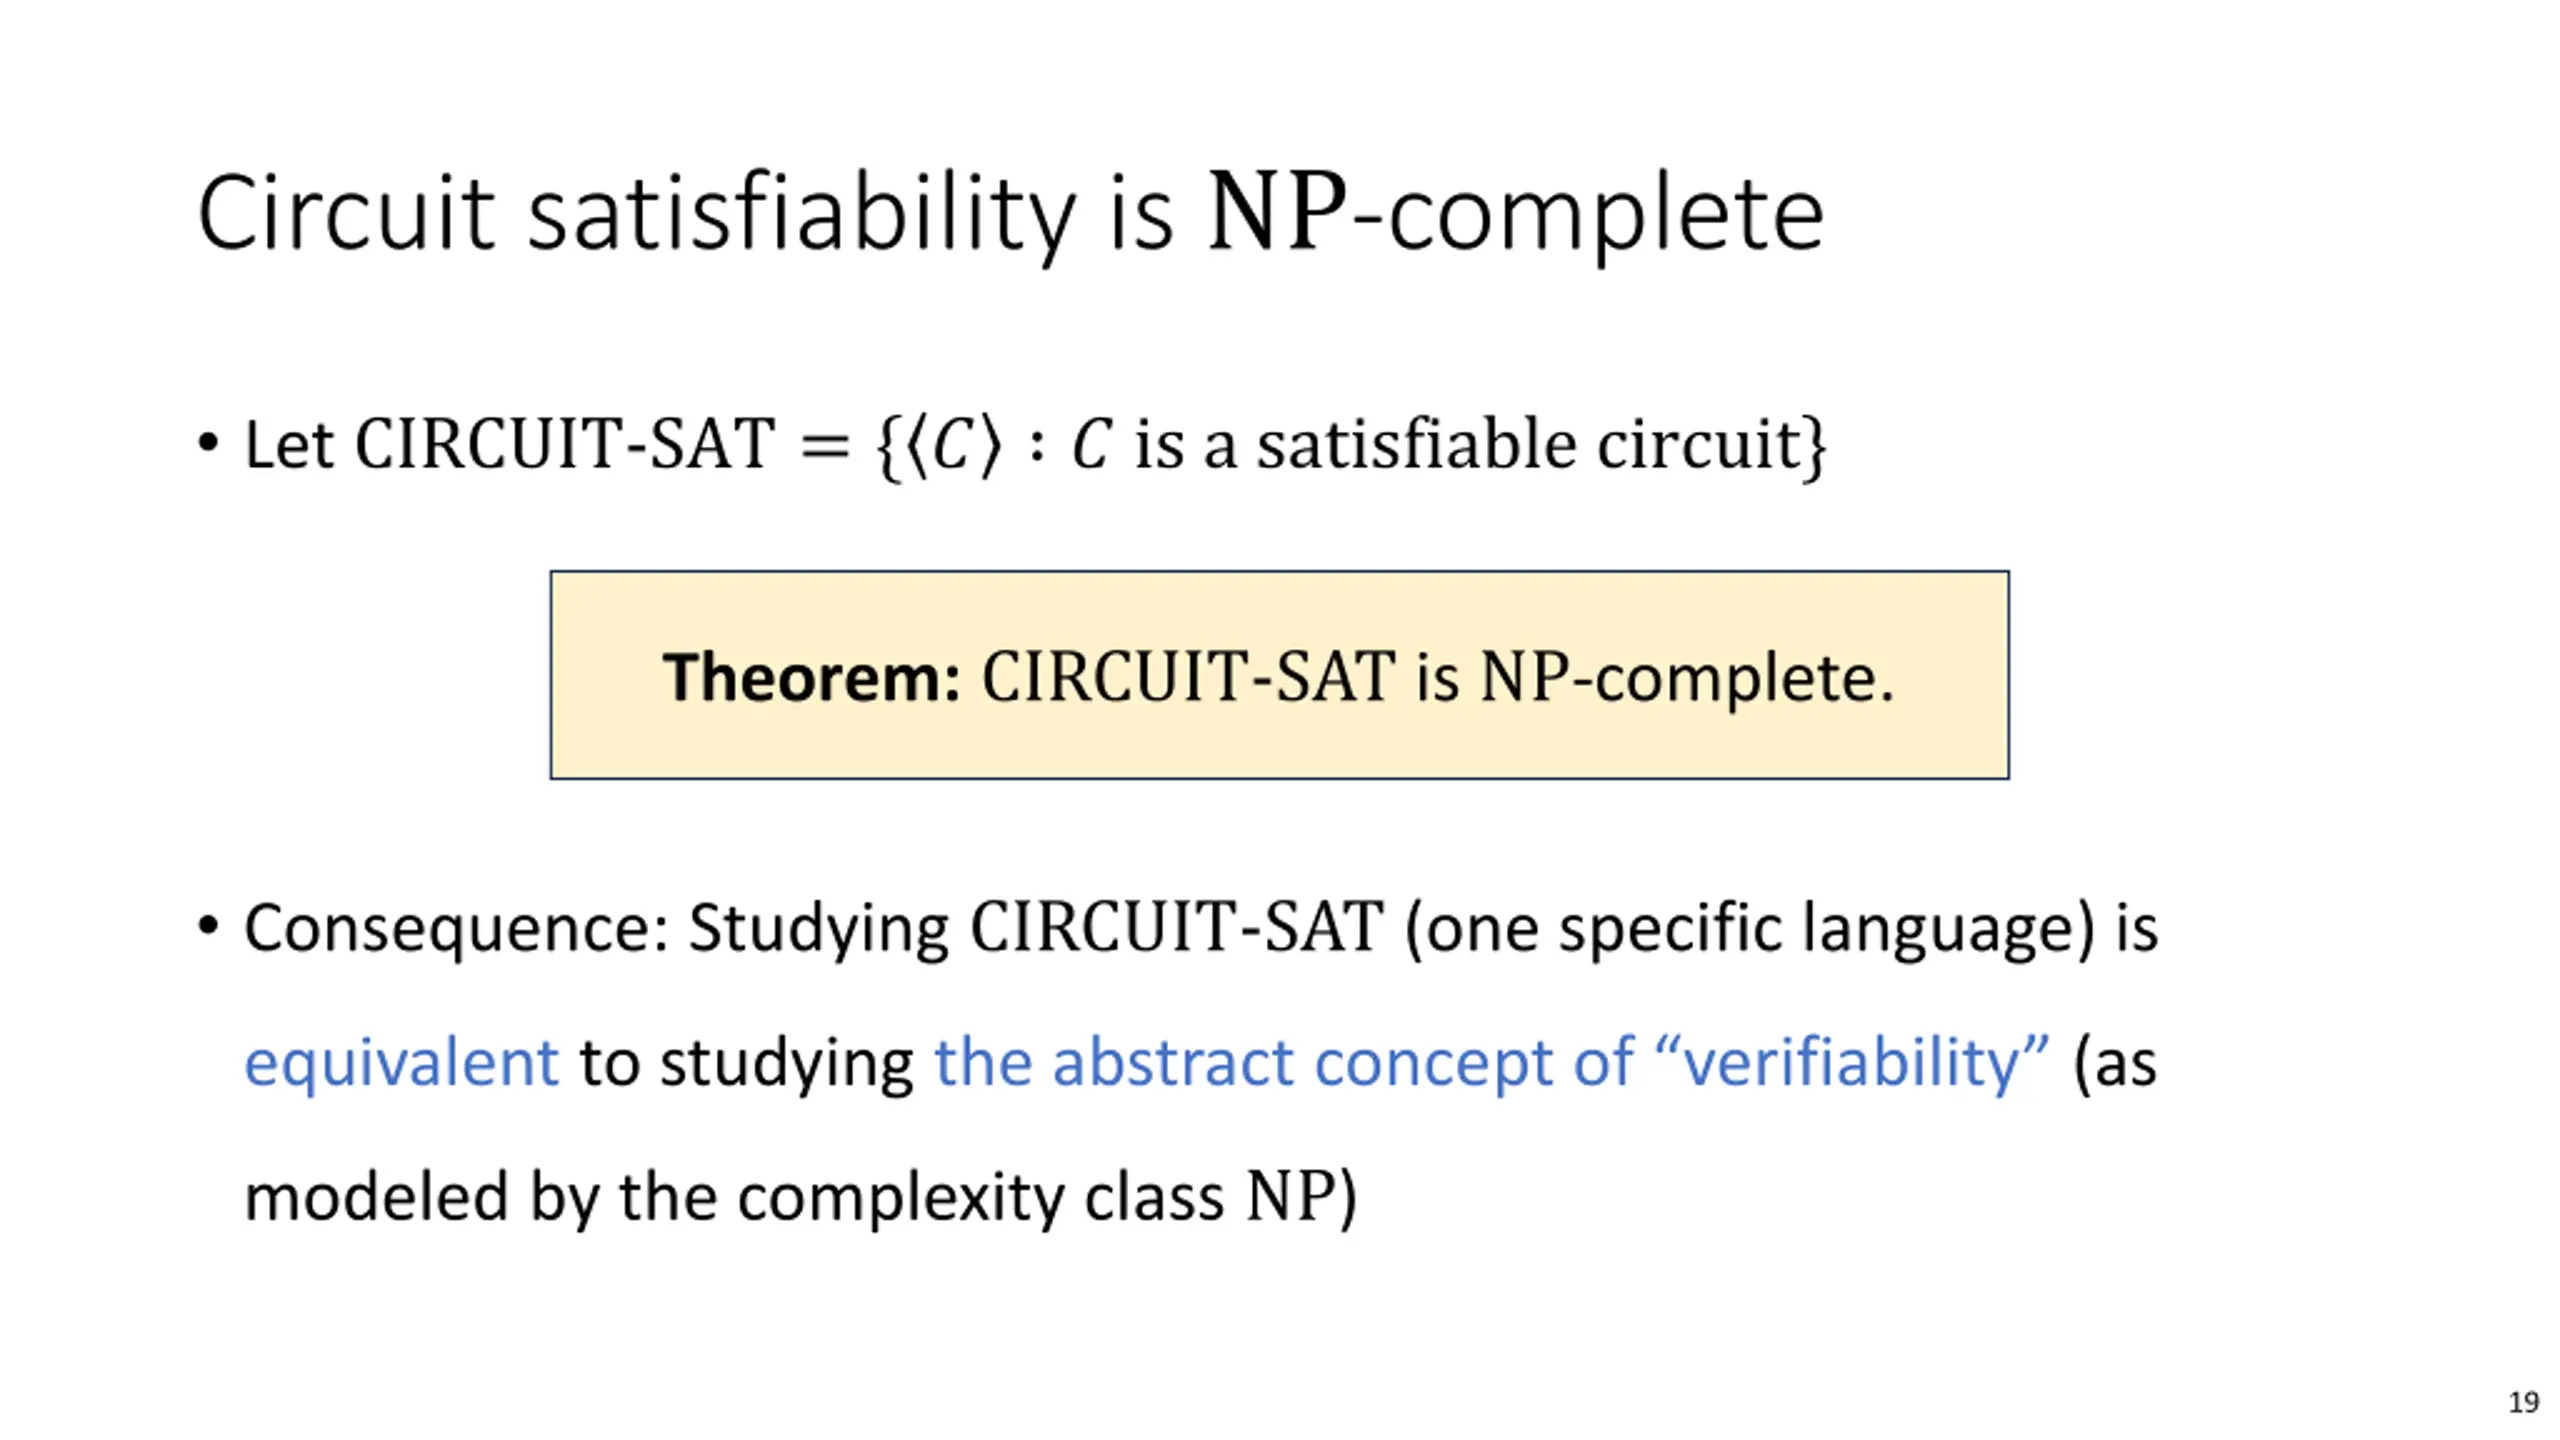
Task: Click "CIRCUIT-SAT" in the Consequence line
Action: [x=1177, y=927]
